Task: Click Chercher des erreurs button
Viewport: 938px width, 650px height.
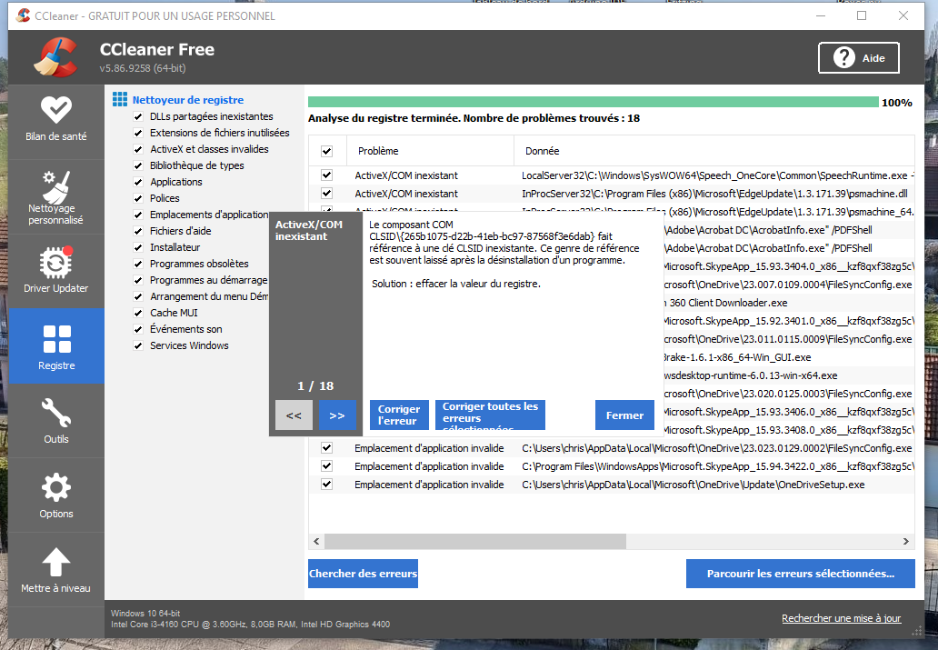Action: pos(363,573)
